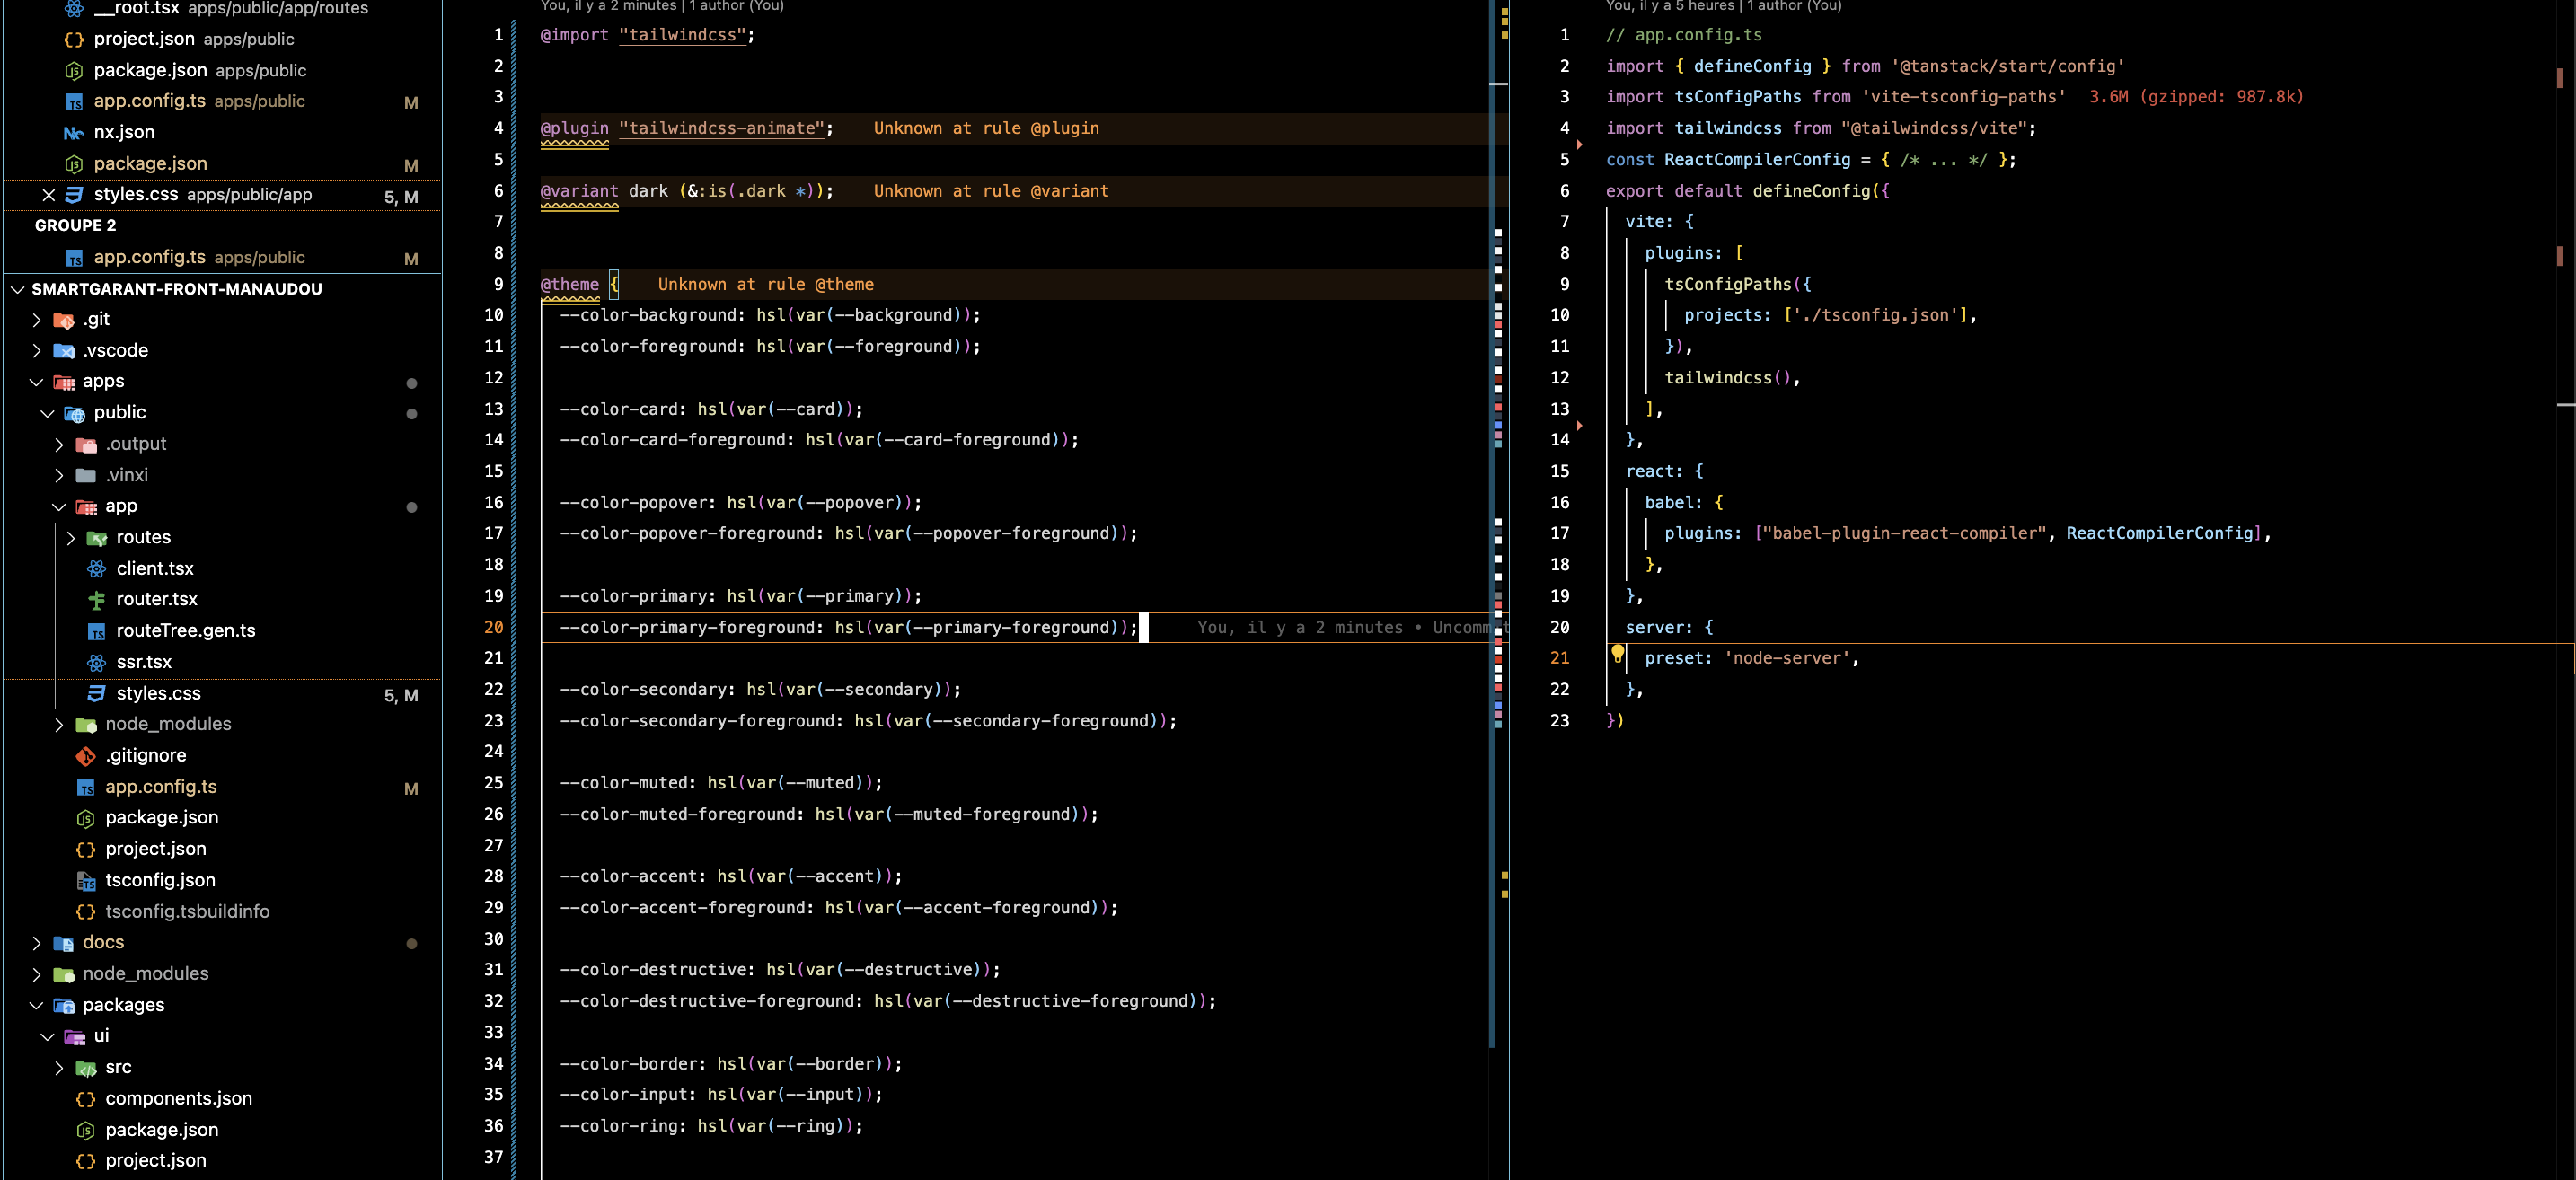2576x1180 pixels.
Task: Click the blame CodeLens above styles.css line 1
Action: point(662,6)
